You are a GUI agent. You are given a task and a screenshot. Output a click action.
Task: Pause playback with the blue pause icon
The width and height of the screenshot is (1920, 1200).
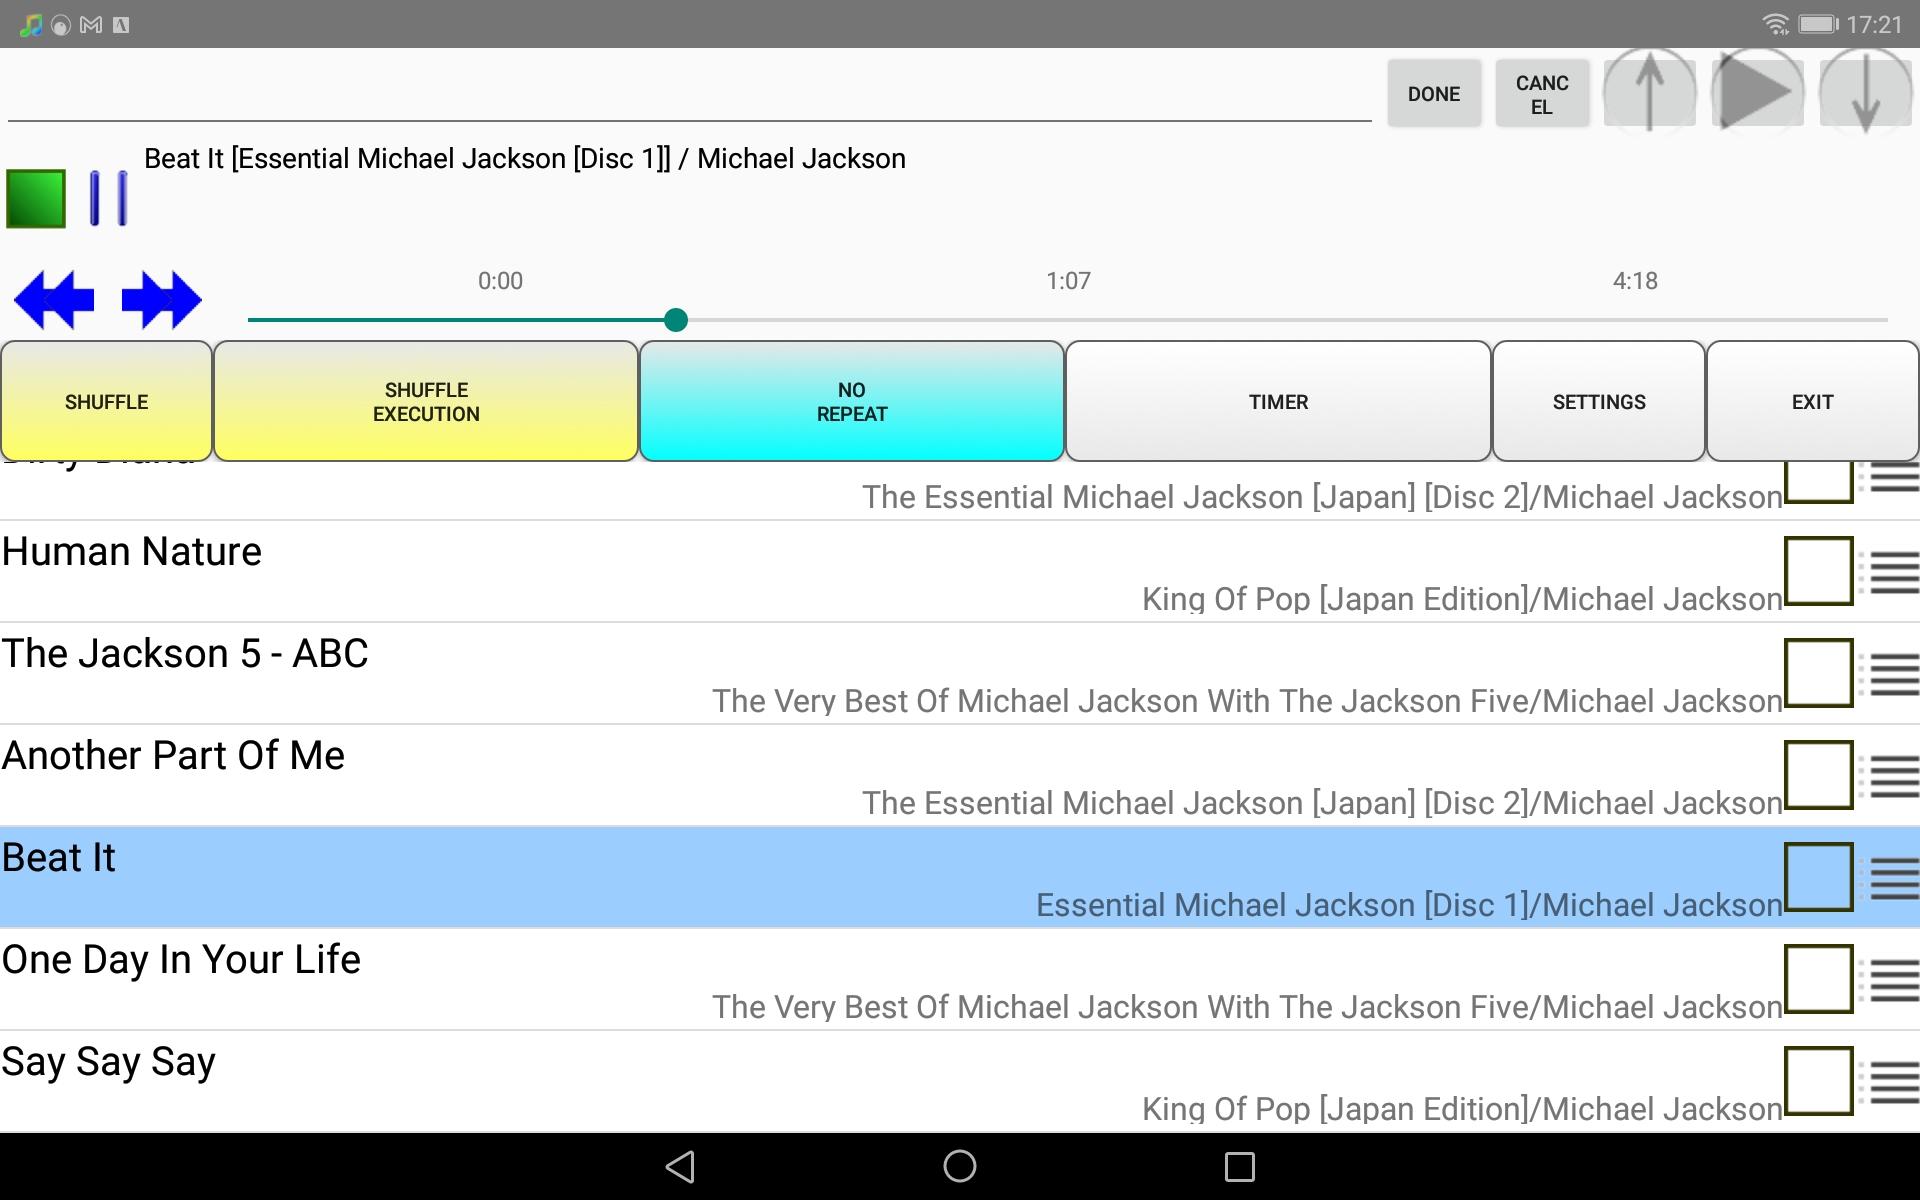(108, 198)
